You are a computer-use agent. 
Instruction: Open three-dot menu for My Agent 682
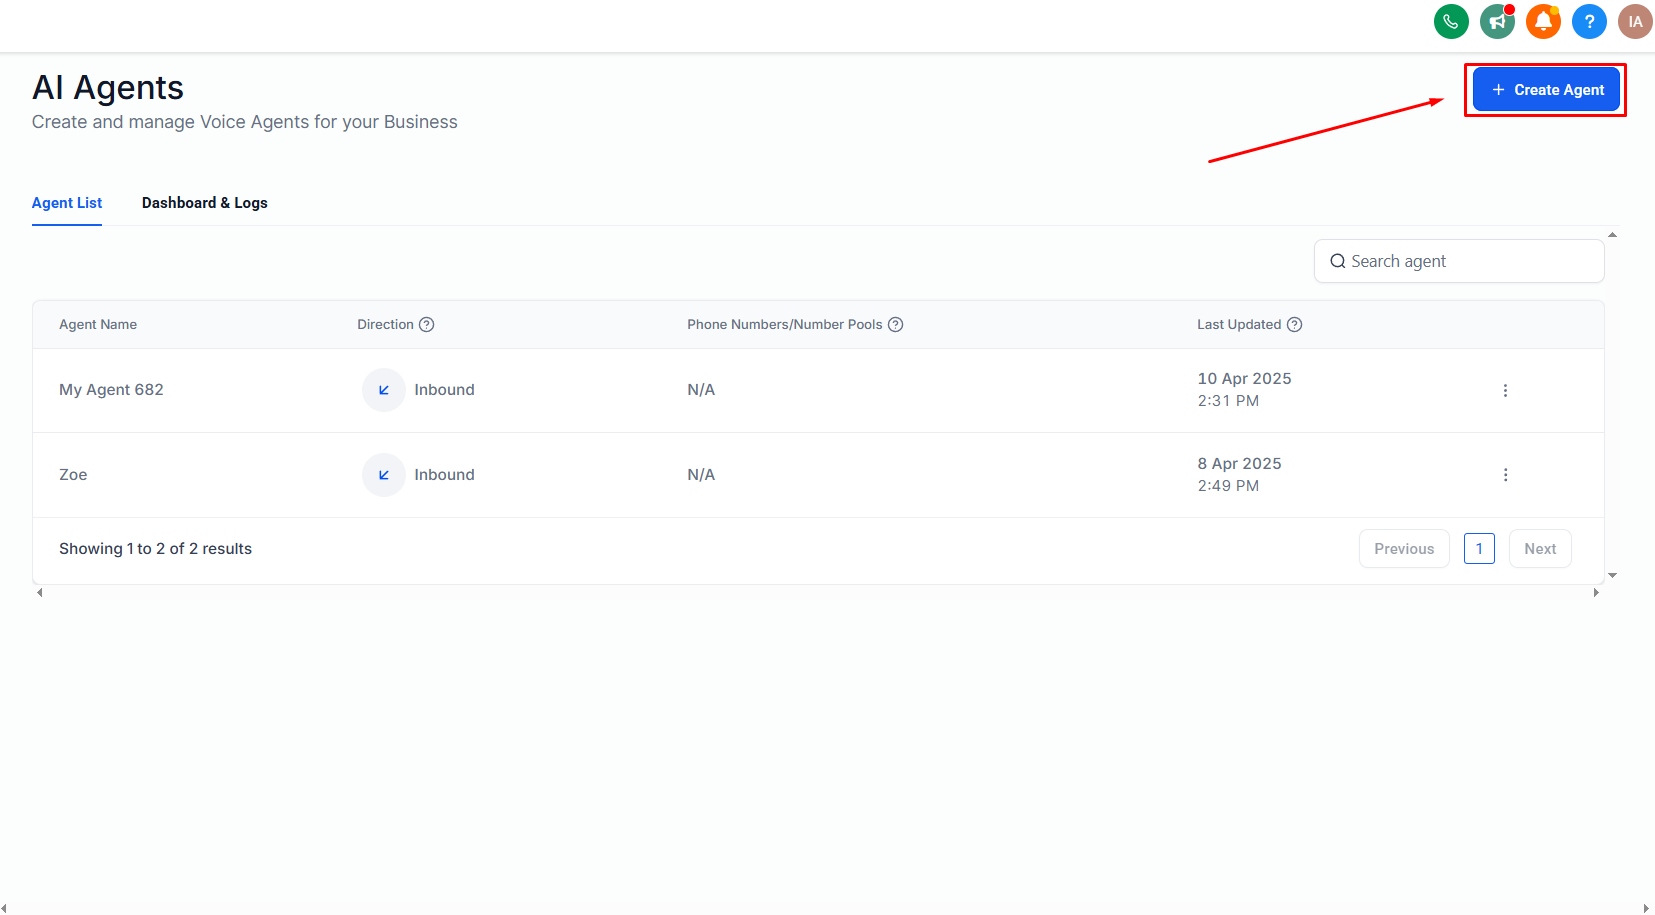click(1505, 391)
